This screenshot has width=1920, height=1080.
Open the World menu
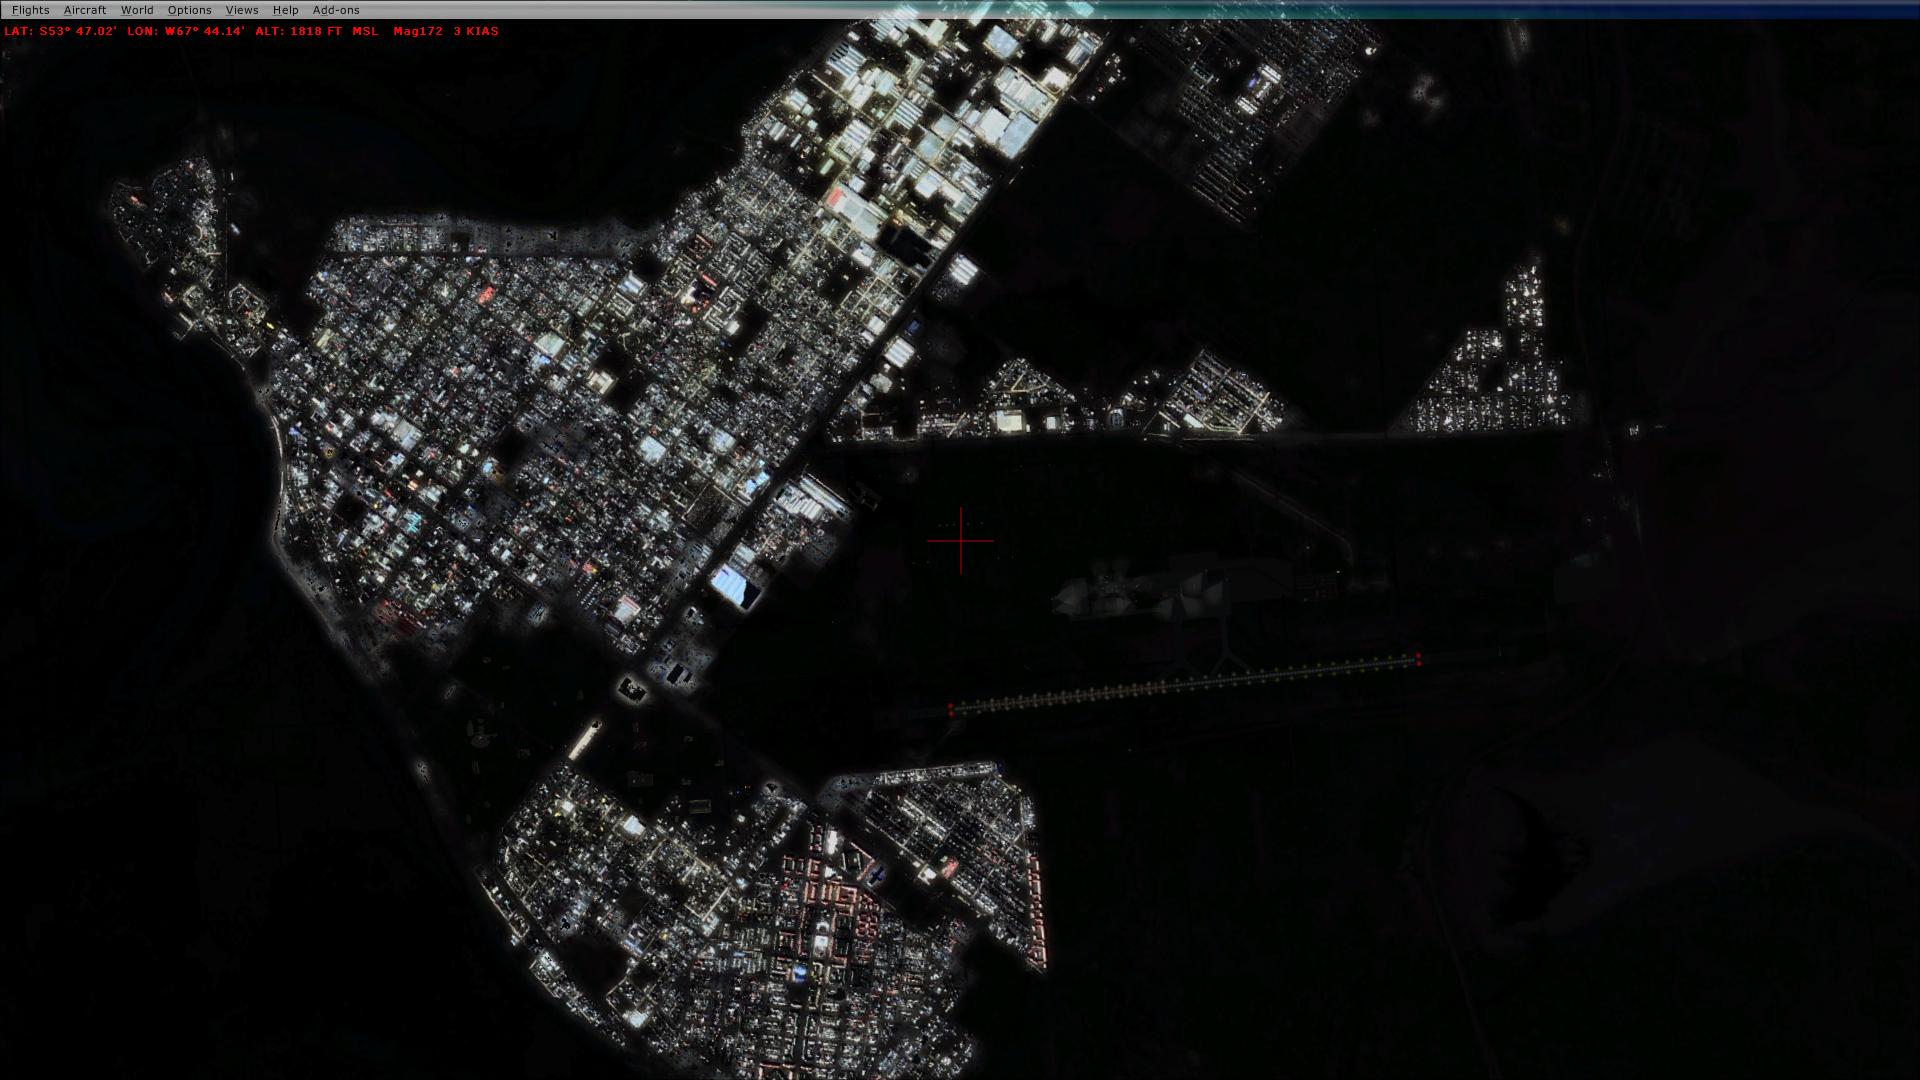point(137,10)
